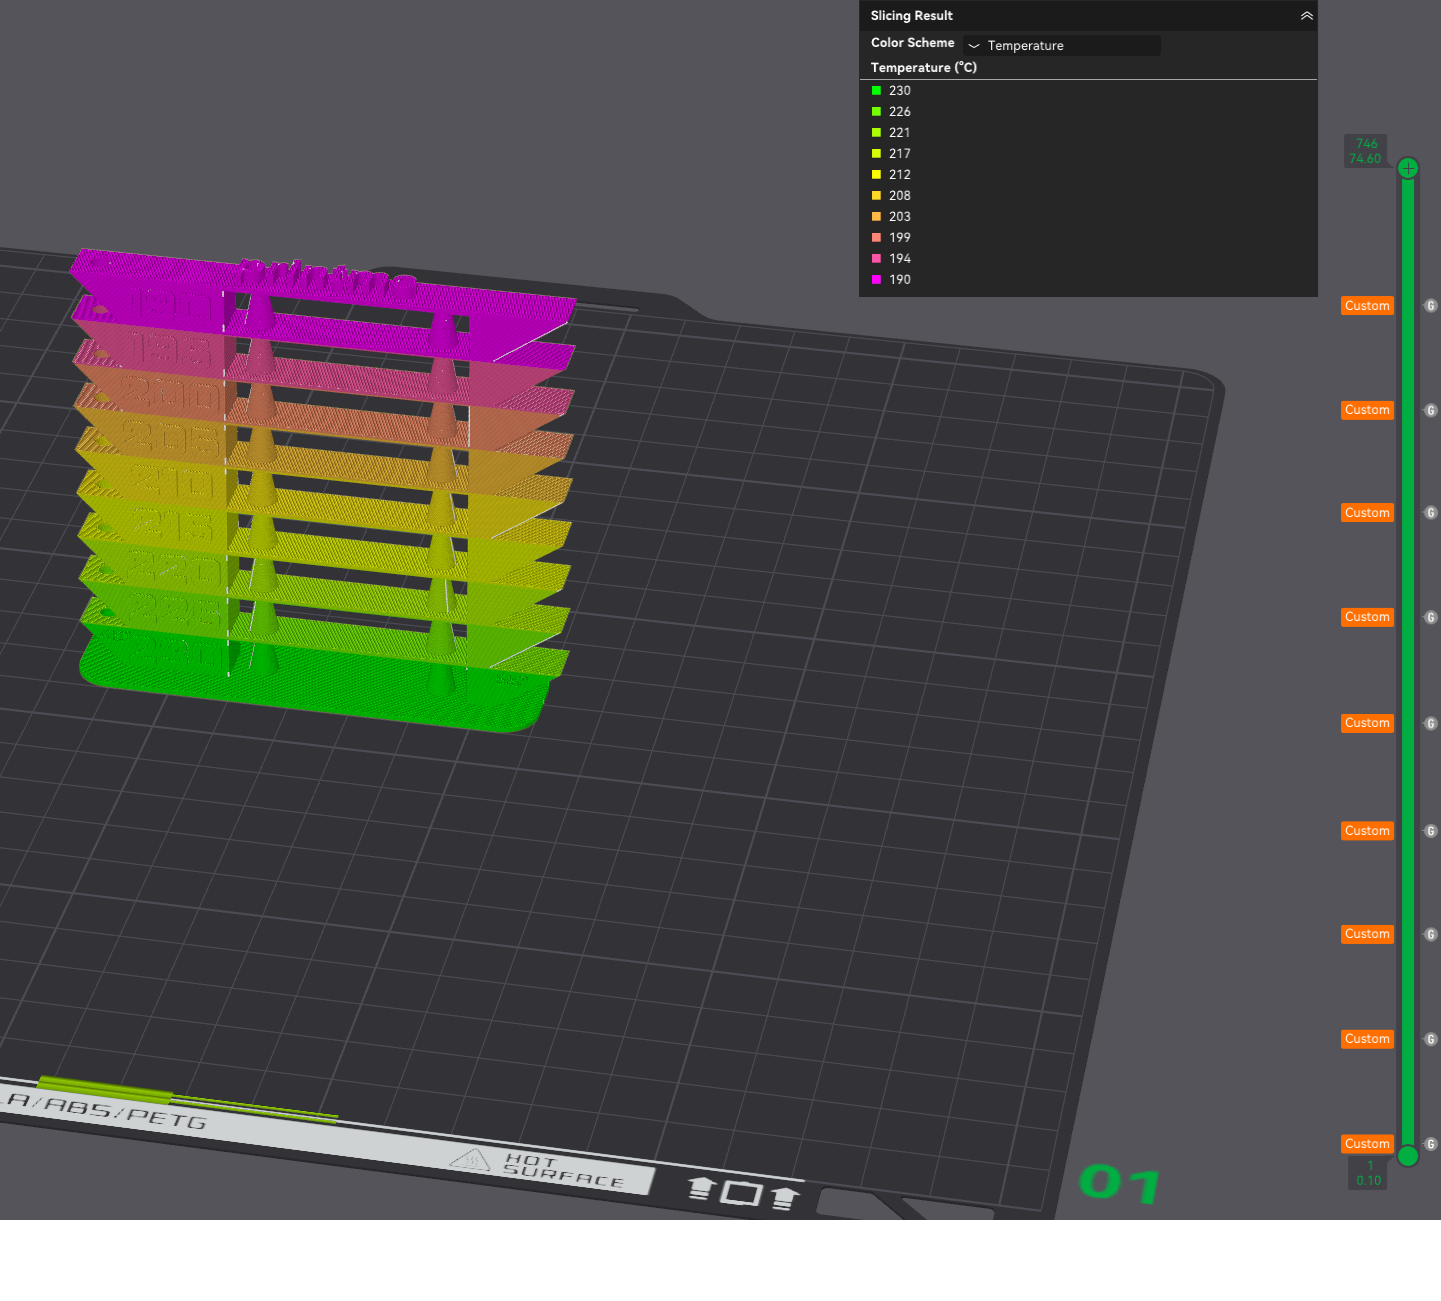
Task: Click the magenta 190 legend swatch
Action: [877, 280]
